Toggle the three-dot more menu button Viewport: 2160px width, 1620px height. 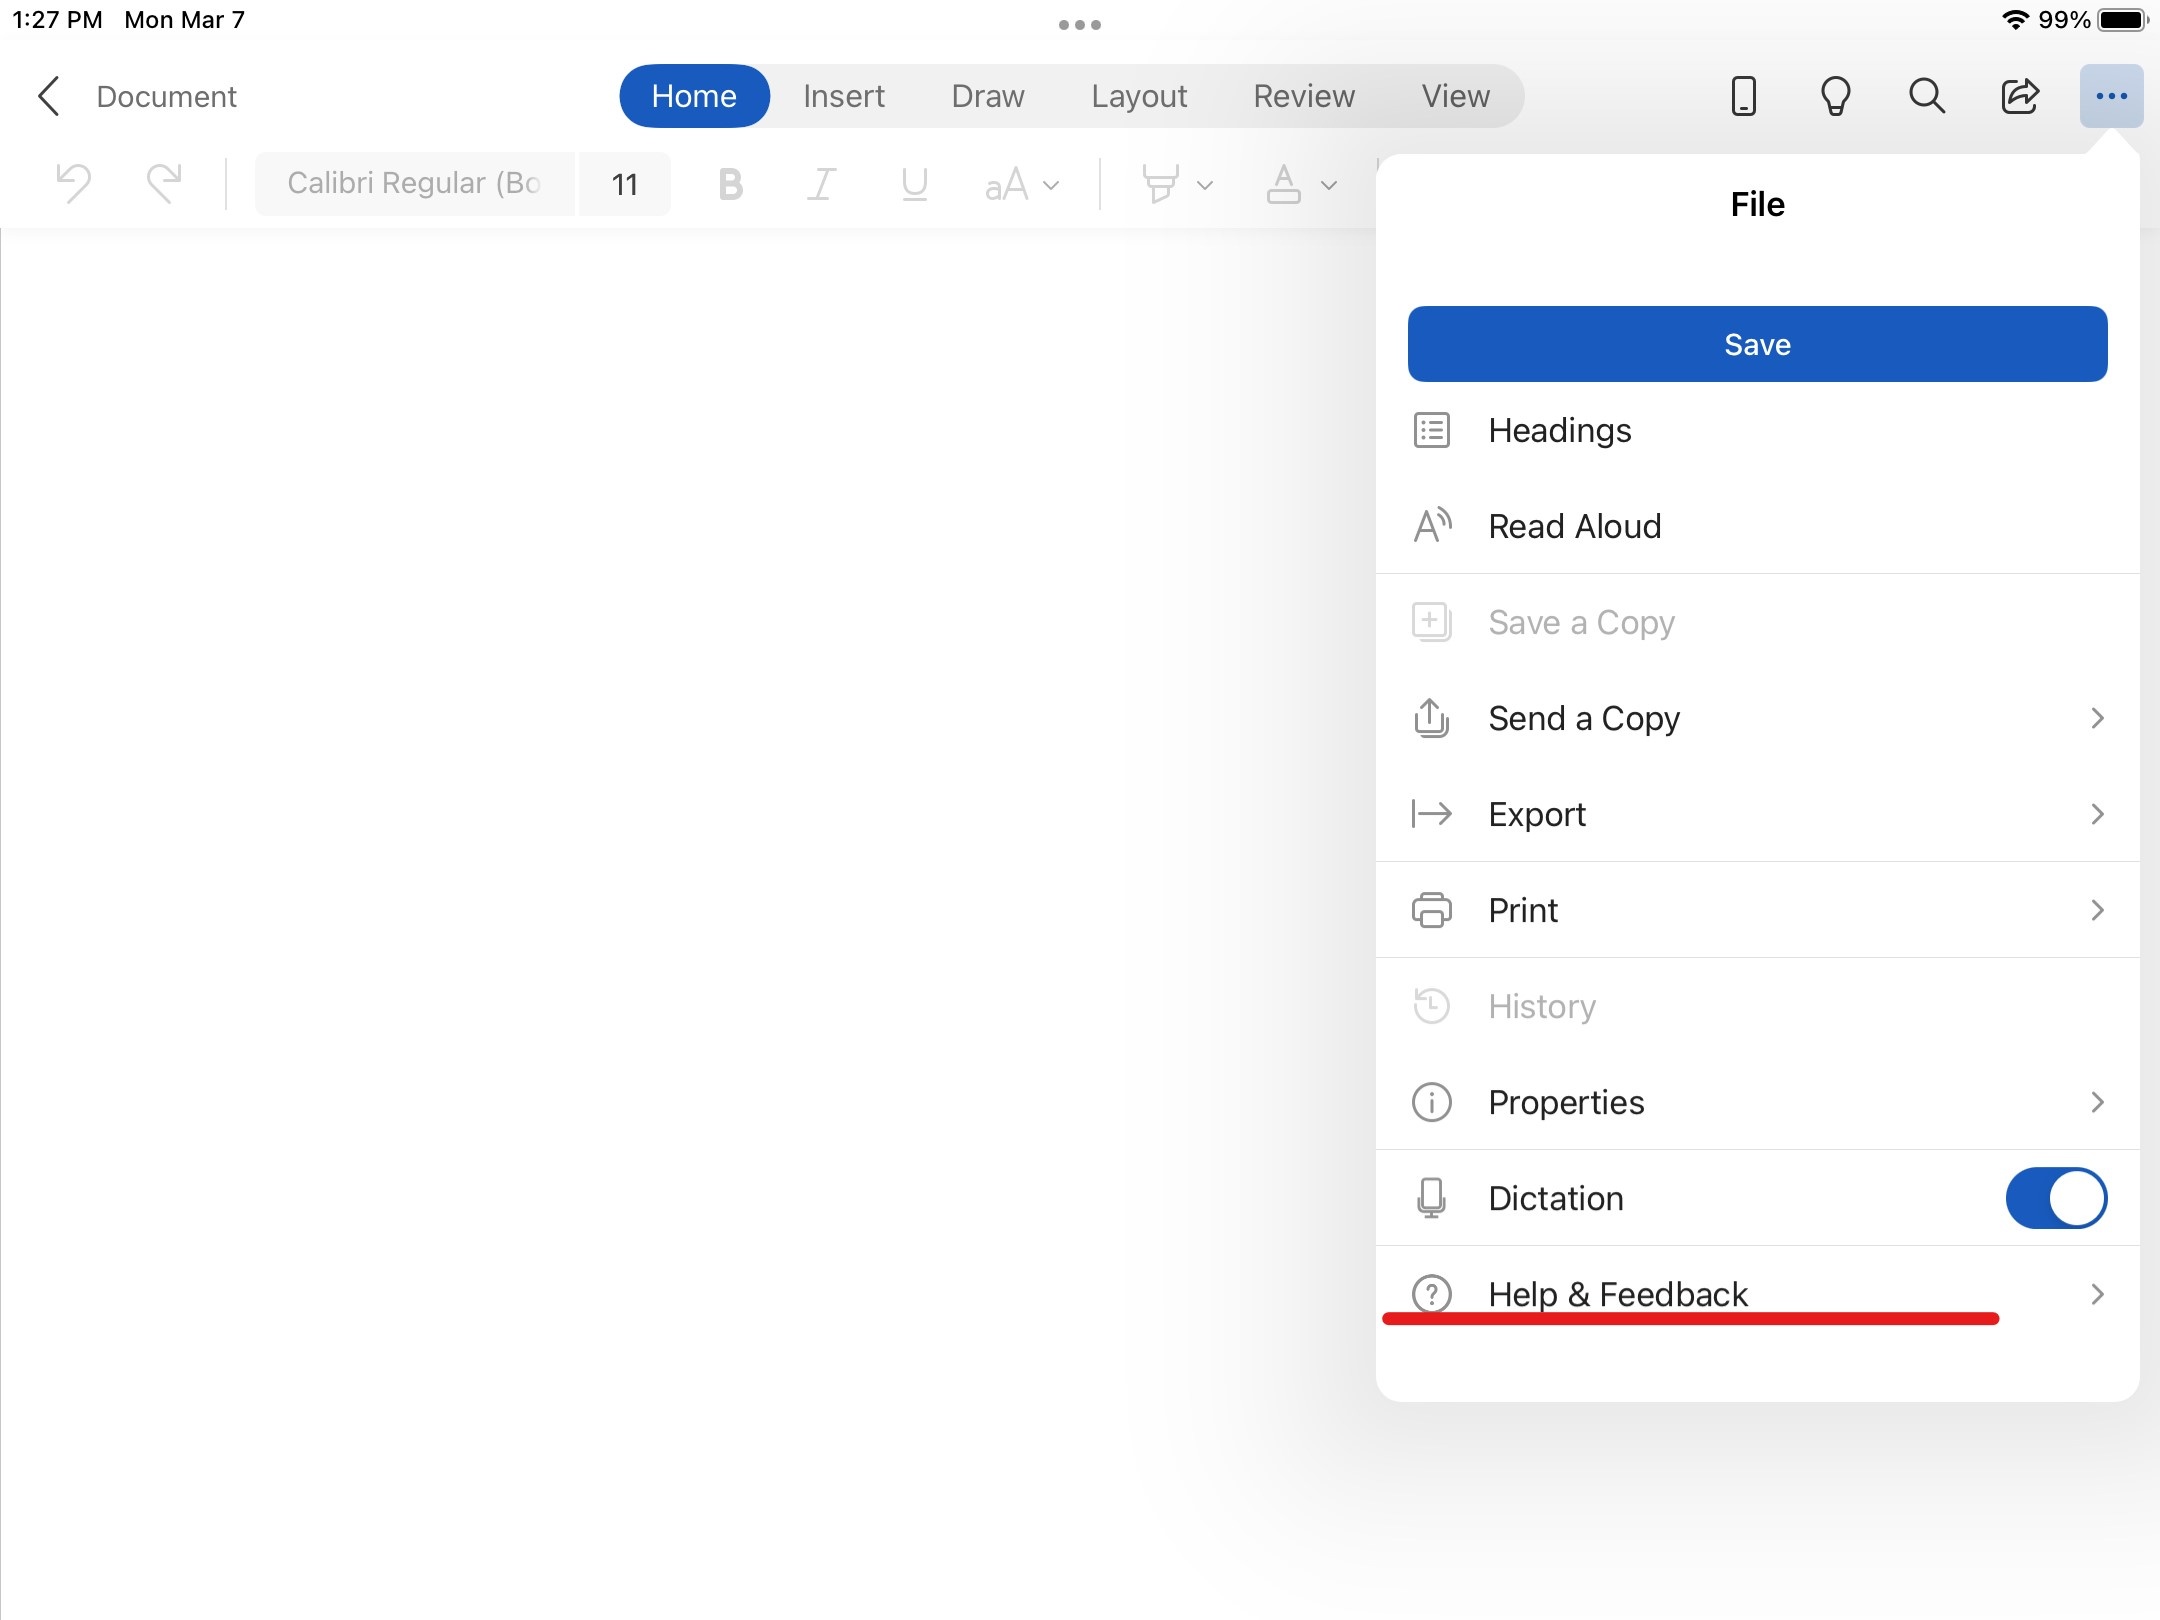pyautogui.click(x=2111, y=97)
